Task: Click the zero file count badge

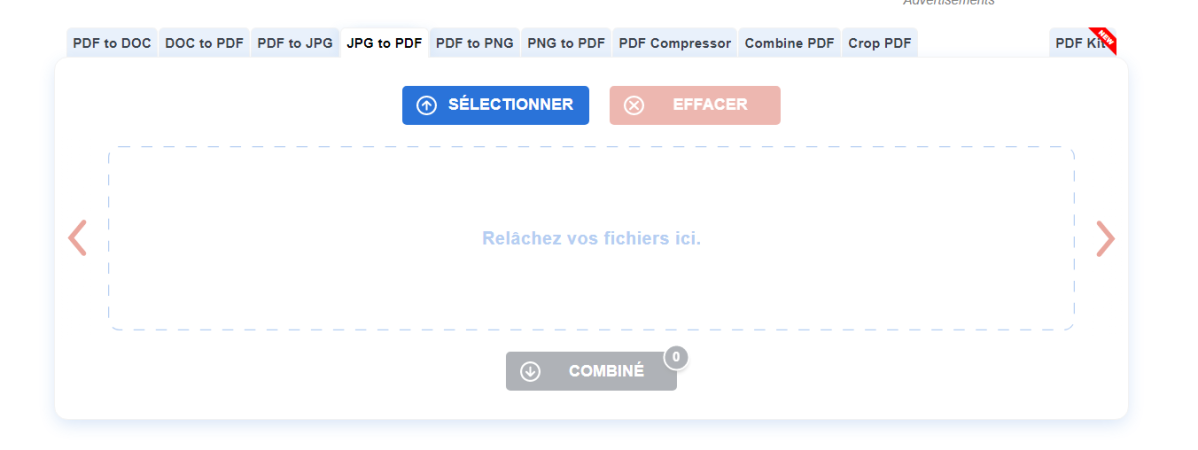Action: [x=676, y=357]
